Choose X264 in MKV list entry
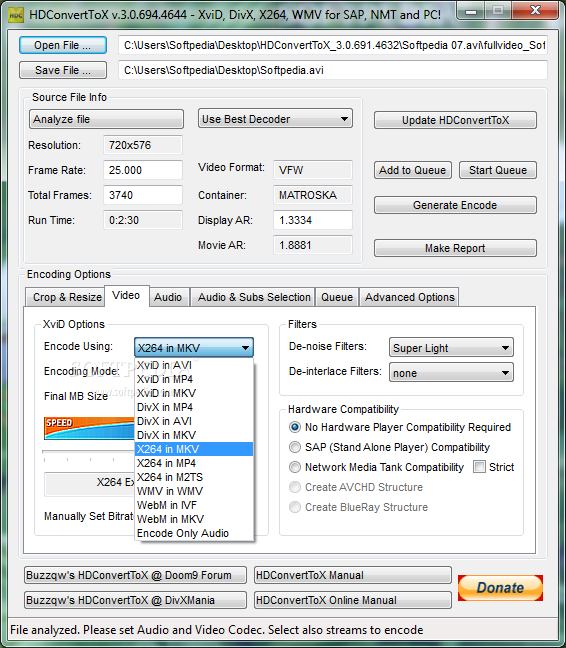 [x=194, y=449]
